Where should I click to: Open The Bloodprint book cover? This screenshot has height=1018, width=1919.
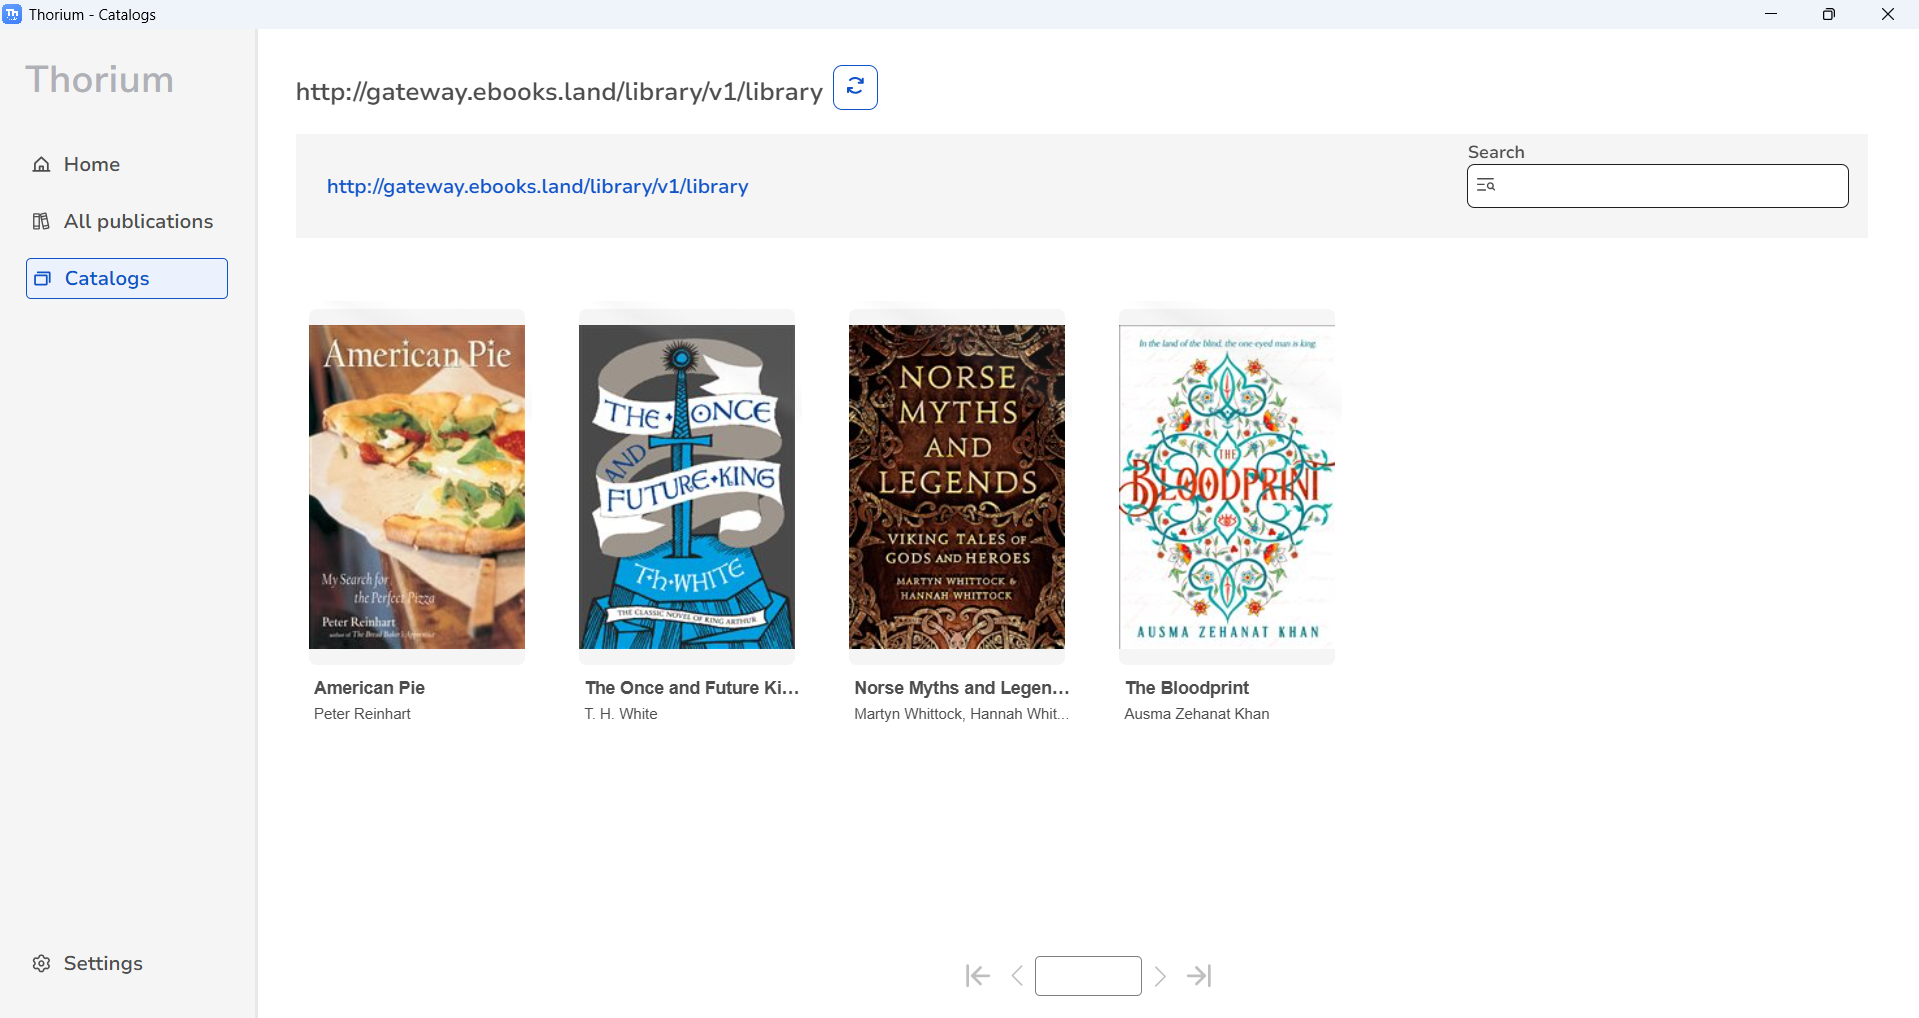(x=1227, y=487)
